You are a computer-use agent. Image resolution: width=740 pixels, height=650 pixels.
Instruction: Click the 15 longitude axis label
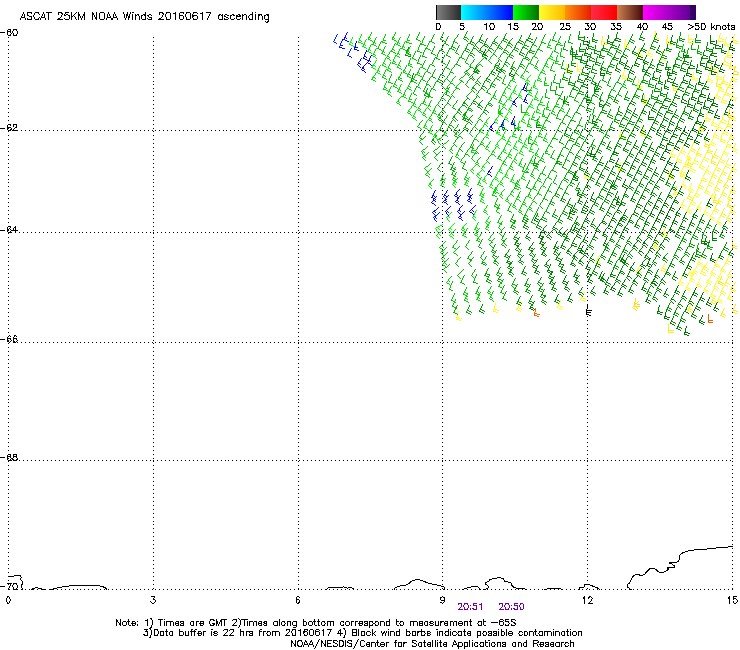[732, 600]
